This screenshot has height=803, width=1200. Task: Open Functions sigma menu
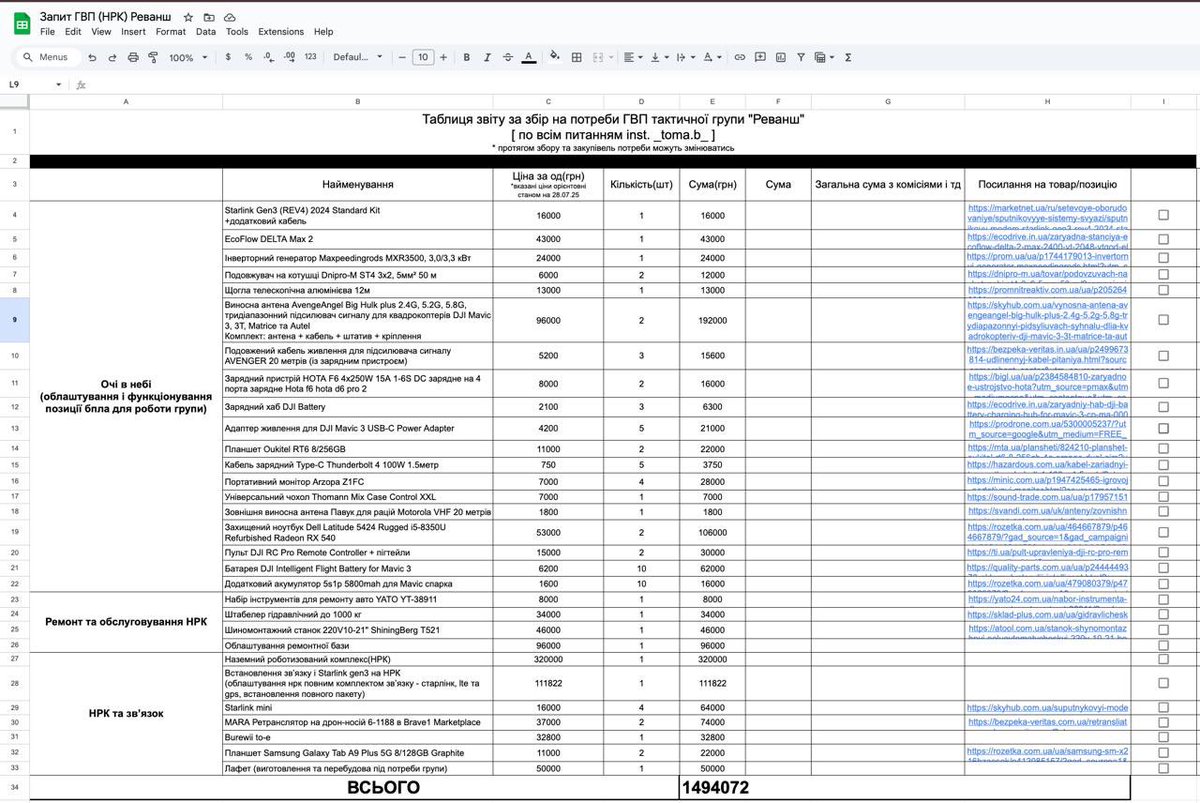click(x=848, y=58)
